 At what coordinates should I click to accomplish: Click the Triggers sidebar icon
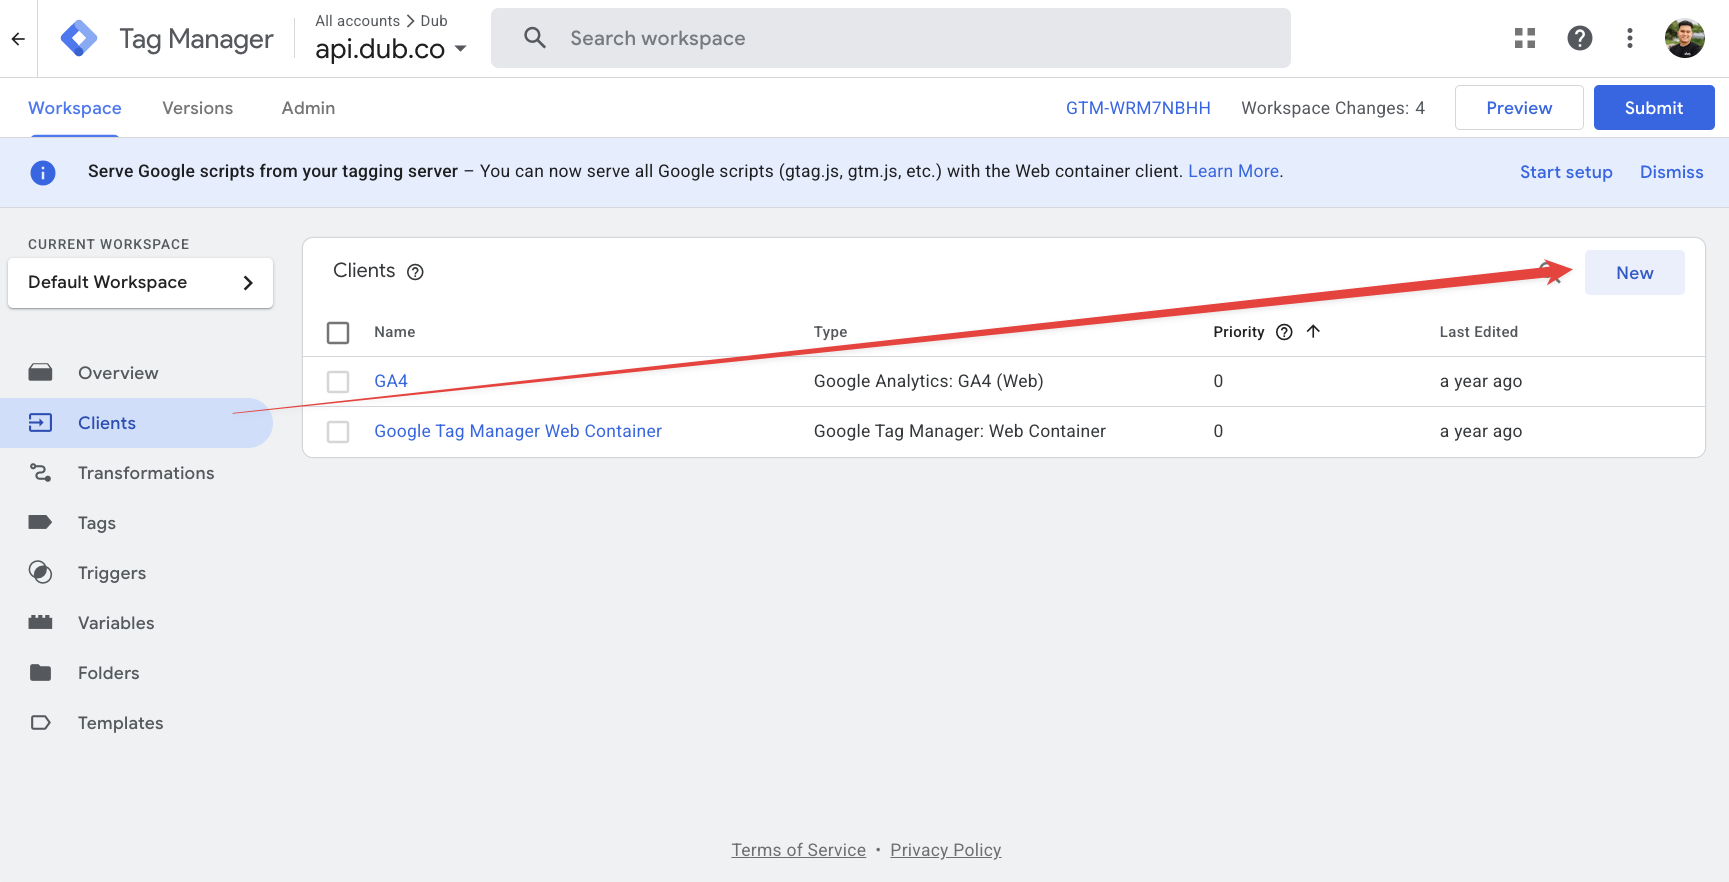pyautogui.click(x=41, y=572)
